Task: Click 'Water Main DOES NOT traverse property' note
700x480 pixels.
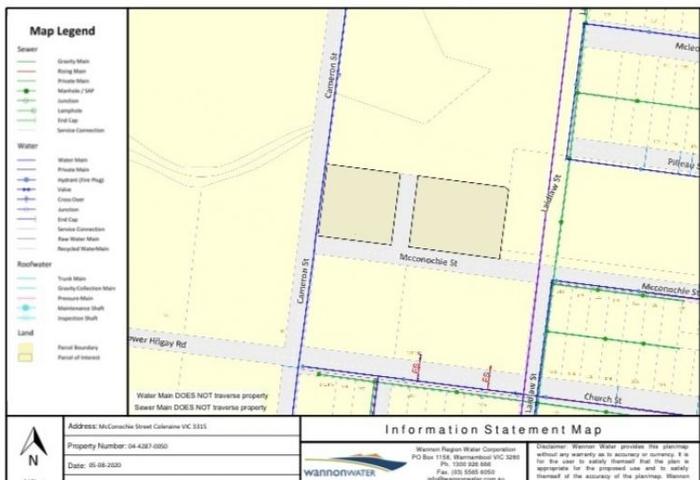Action: pyautogui.click(x=202, y=396)
